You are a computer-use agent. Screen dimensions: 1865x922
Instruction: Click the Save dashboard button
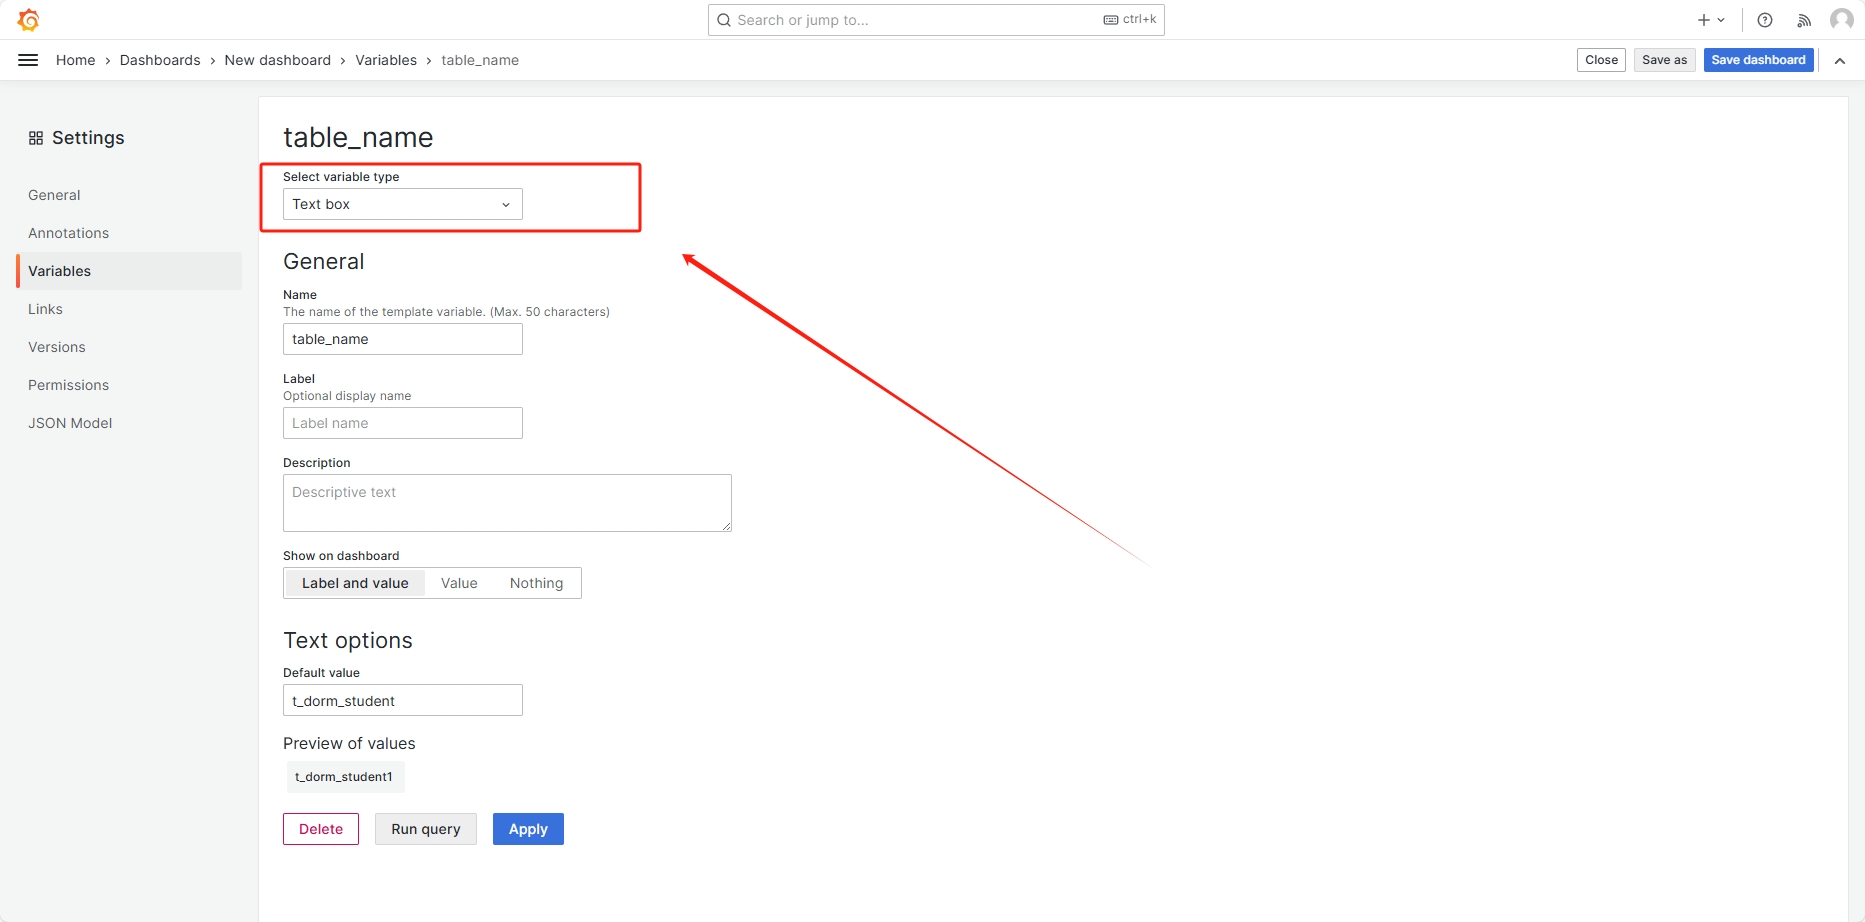click(1758, 60)
